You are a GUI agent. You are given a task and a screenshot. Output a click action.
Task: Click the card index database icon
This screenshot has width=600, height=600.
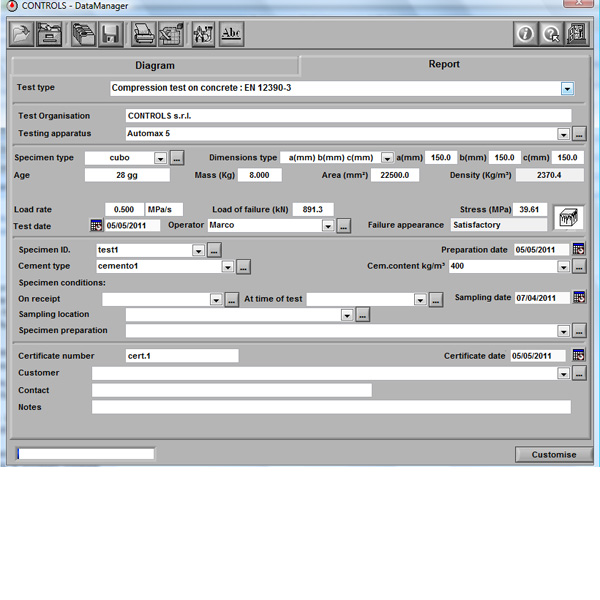tap(83, 34)
